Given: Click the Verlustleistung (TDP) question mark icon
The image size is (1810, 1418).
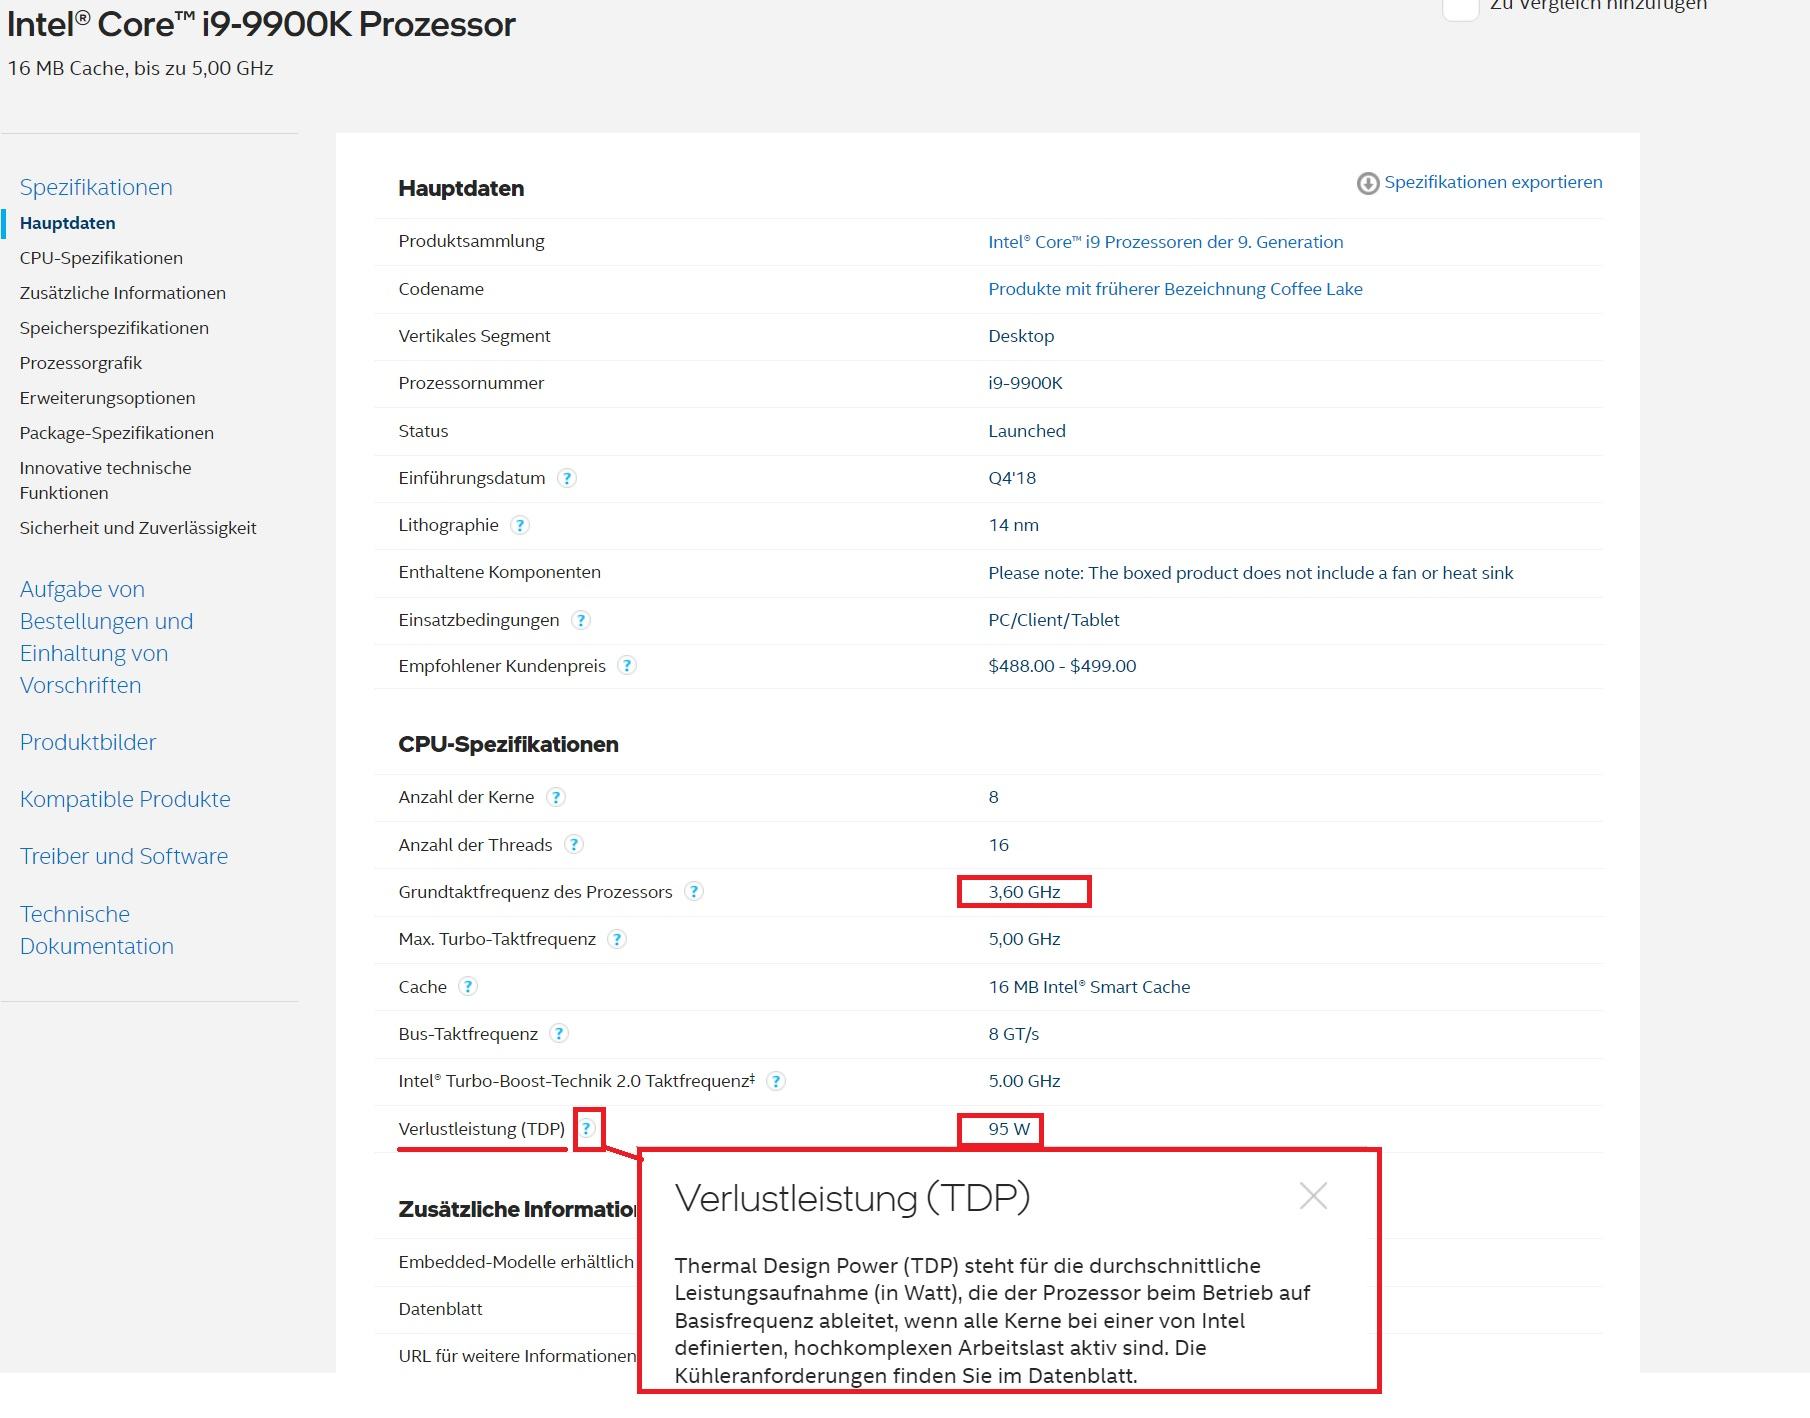Looking at the screenshot, I should pos(588,1129).
